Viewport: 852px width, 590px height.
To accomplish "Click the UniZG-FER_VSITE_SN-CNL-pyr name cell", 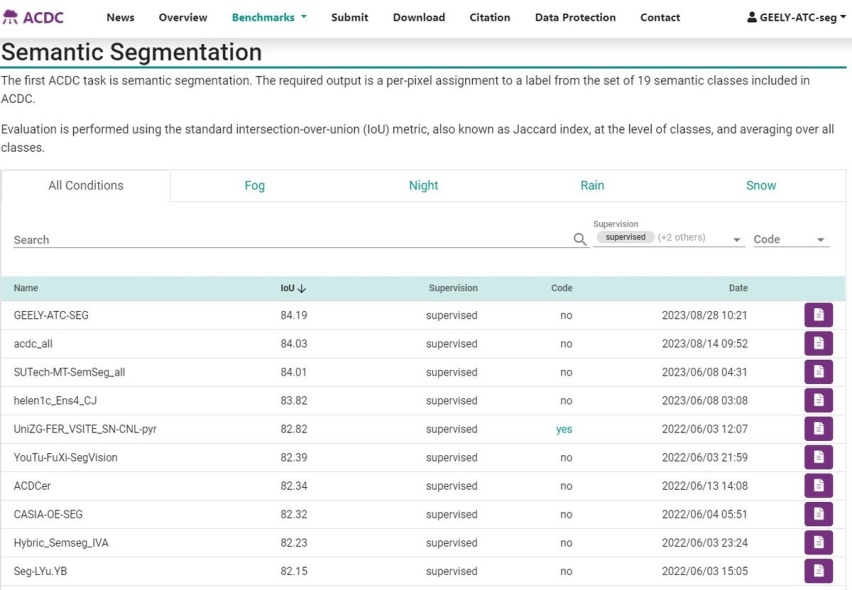I will pos(85,429).
